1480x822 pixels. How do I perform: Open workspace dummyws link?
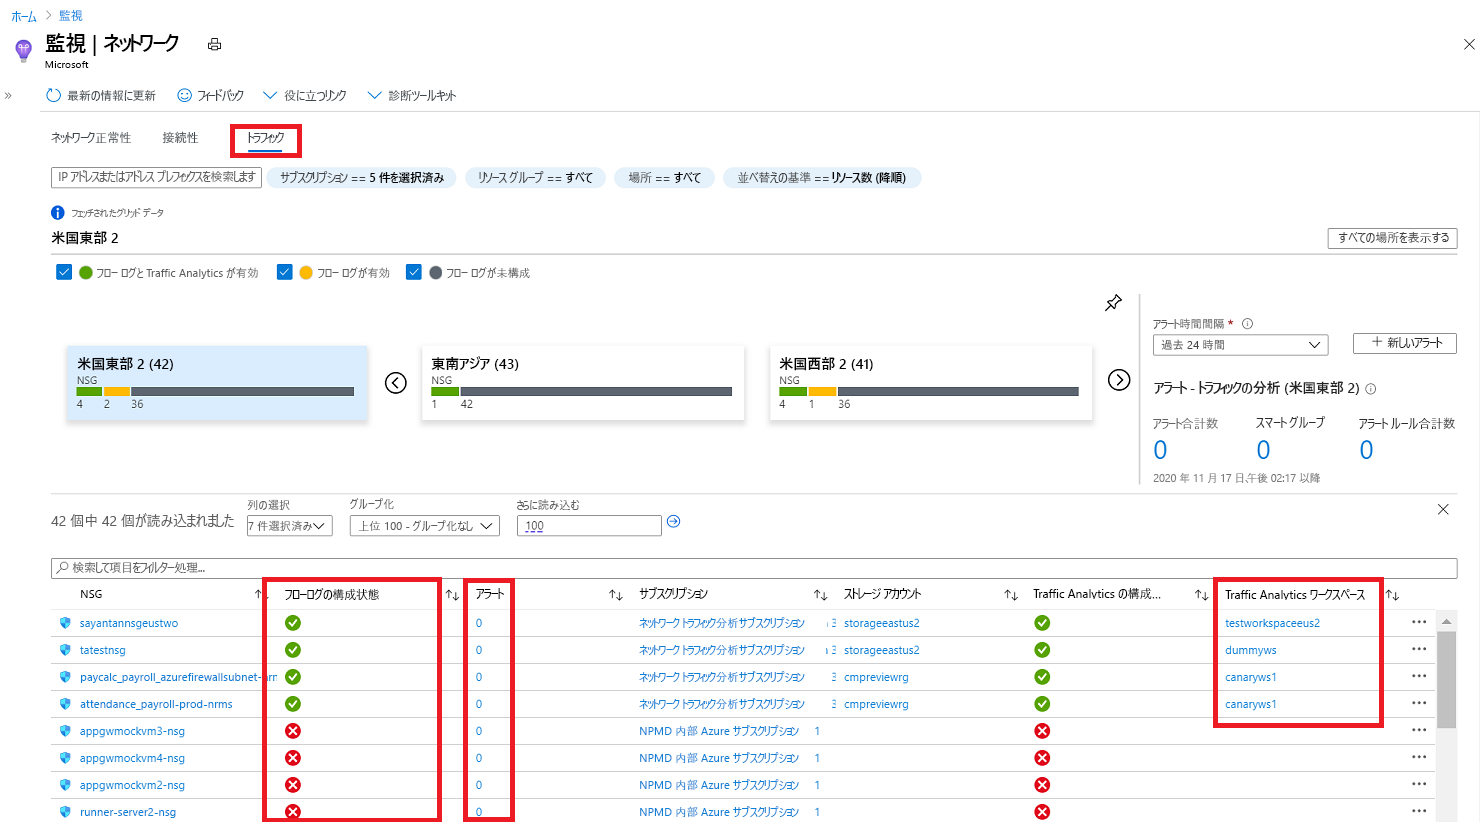coord(1251,650)
